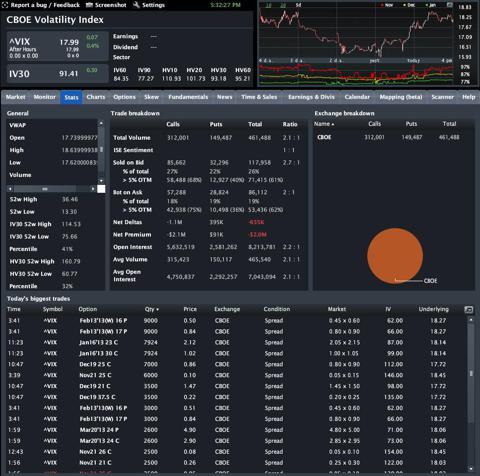Sort biggest trades by IV column
This screenshot has width=480, height=476.
(388, 309)
